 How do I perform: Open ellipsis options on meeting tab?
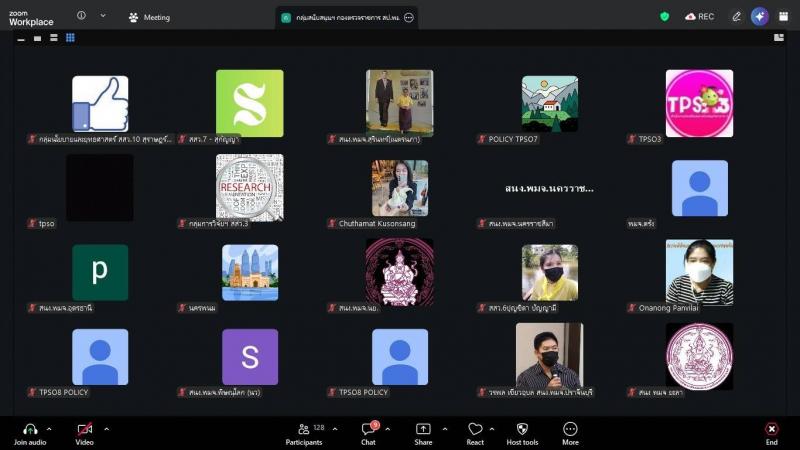(x=409, y=17)
